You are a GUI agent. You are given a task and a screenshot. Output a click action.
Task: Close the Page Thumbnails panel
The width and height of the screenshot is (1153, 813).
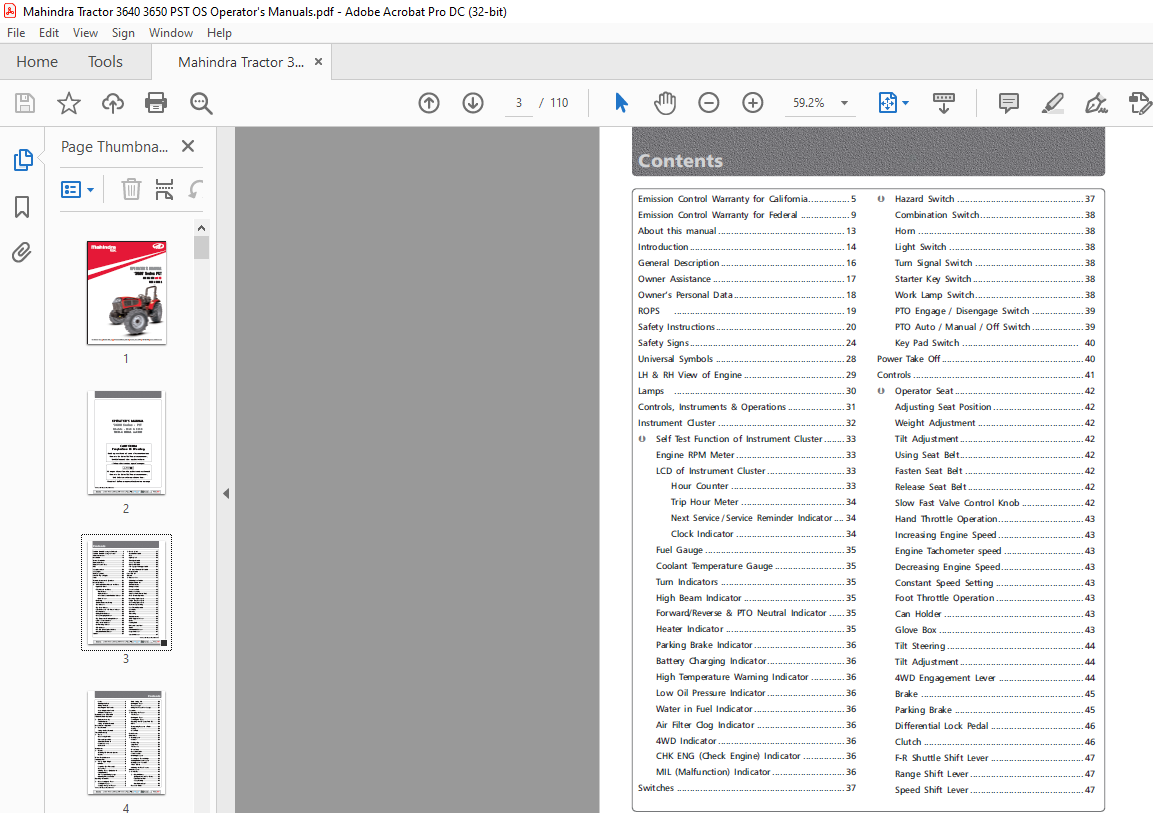coord(188,146)
